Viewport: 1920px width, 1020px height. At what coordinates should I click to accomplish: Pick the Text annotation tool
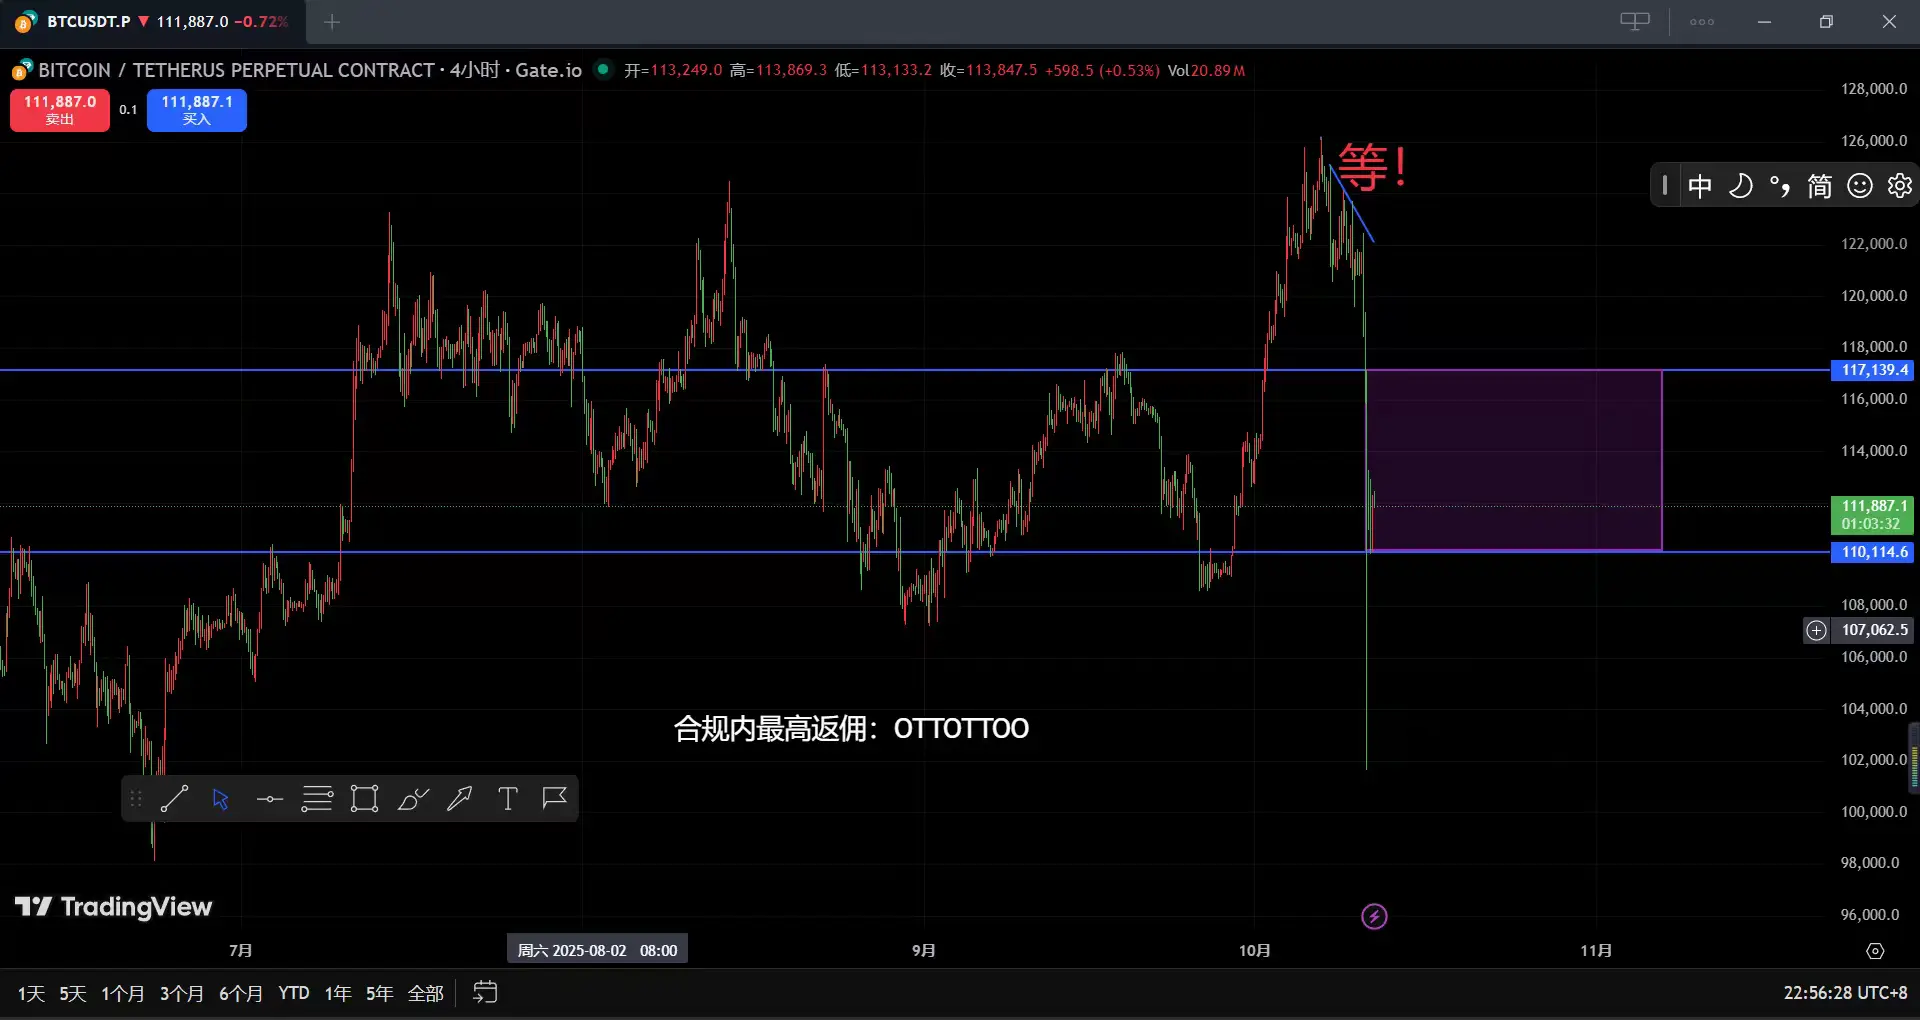[508, 798]
